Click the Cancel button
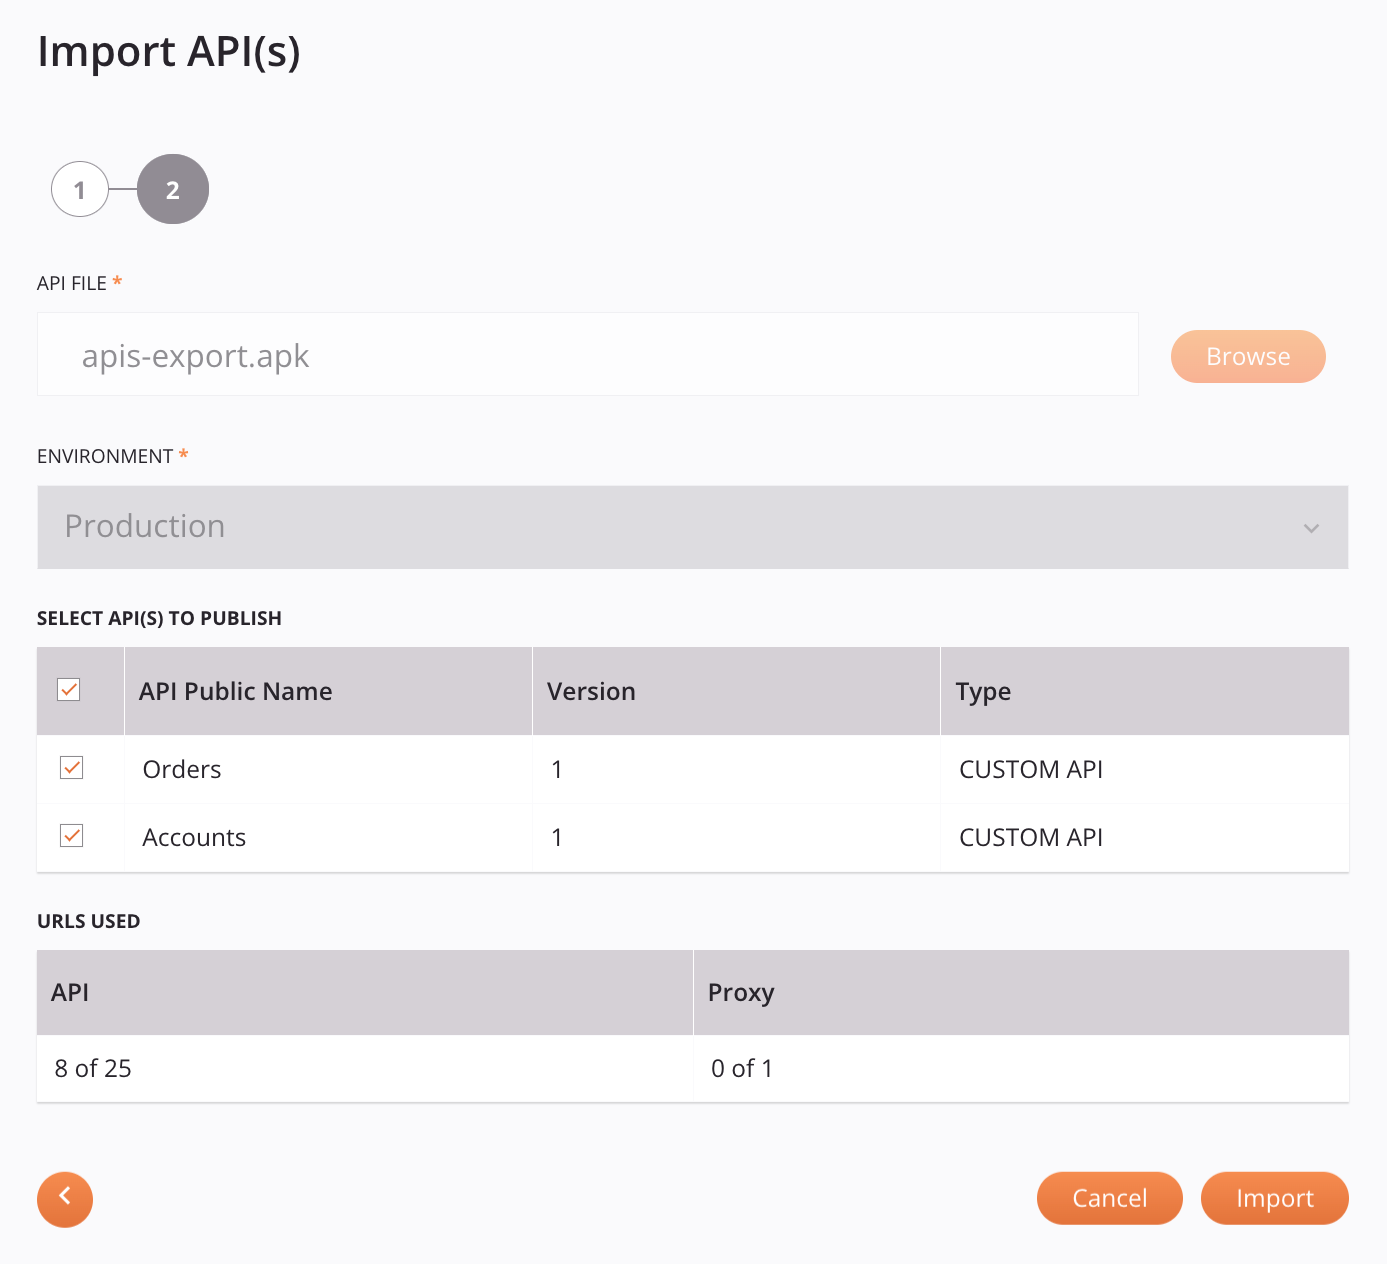1387x1264 pixels. [x=1109, y=1198]
